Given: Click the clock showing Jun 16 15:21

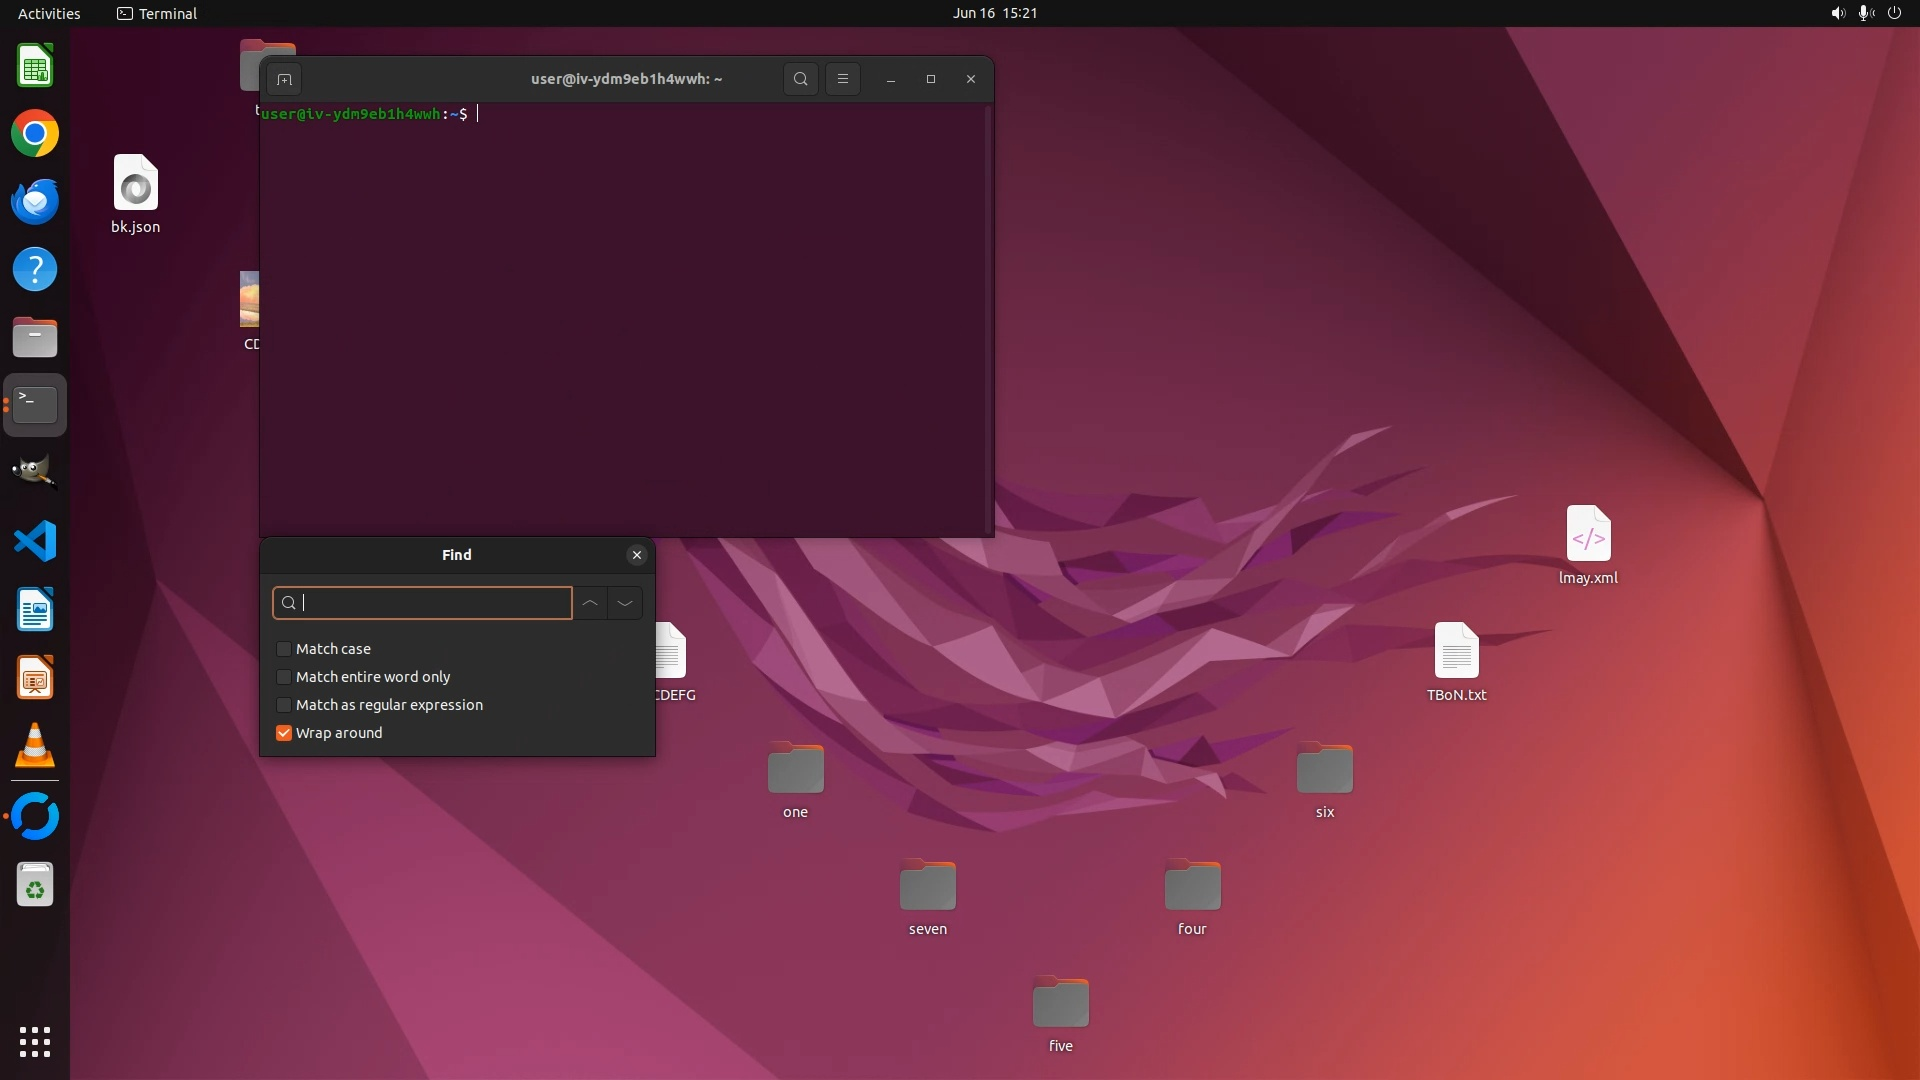Looking at the screenshot, I should click(994, 13).
